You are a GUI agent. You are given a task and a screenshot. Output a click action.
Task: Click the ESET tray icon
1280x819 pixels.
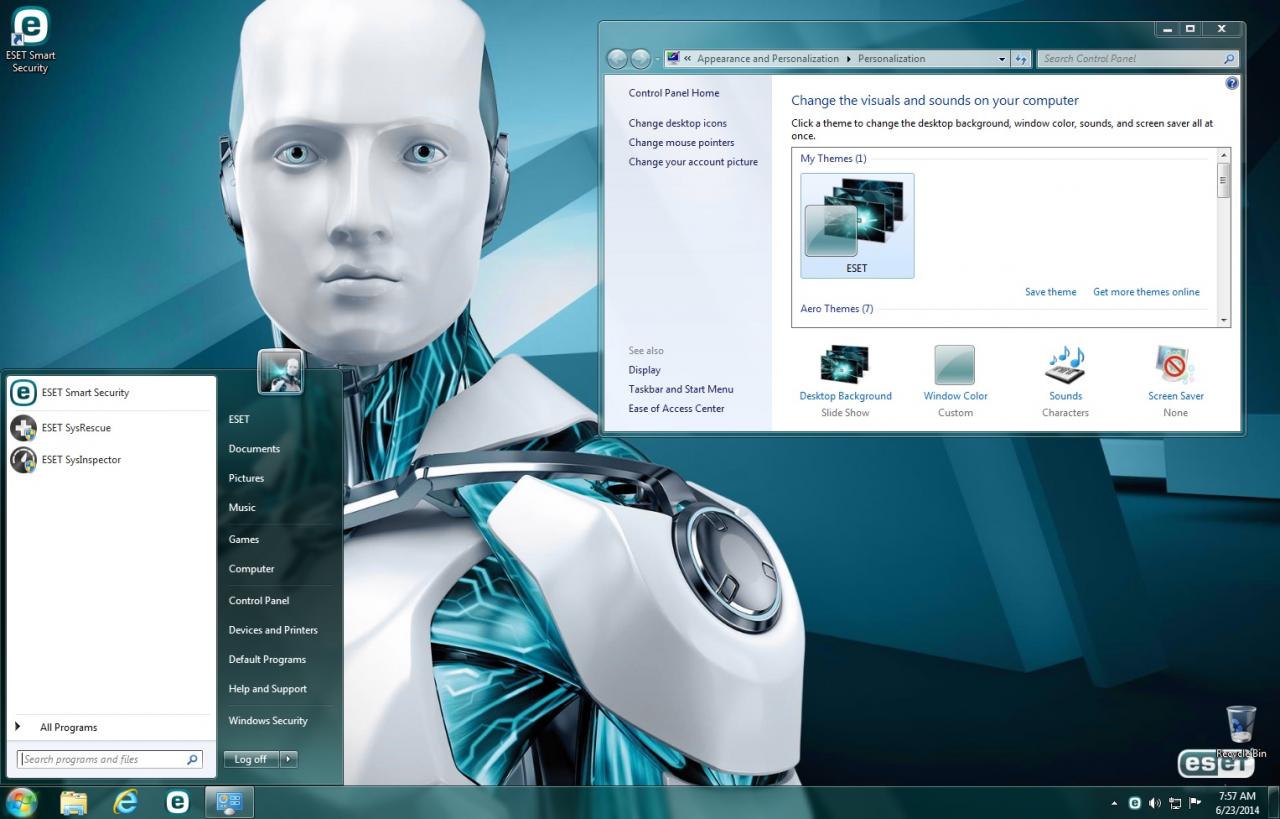coord(1135,803)
